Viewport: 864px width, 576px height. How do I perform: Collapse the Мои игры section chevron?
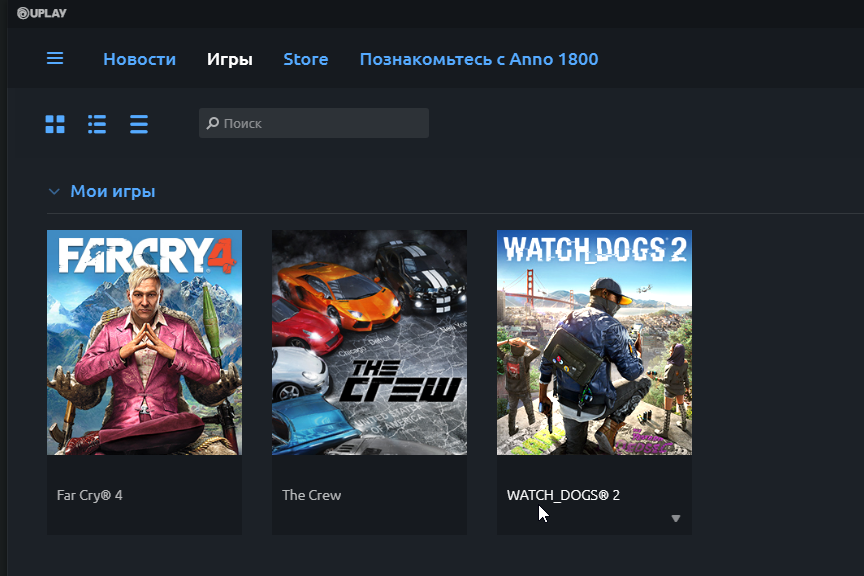54,192
